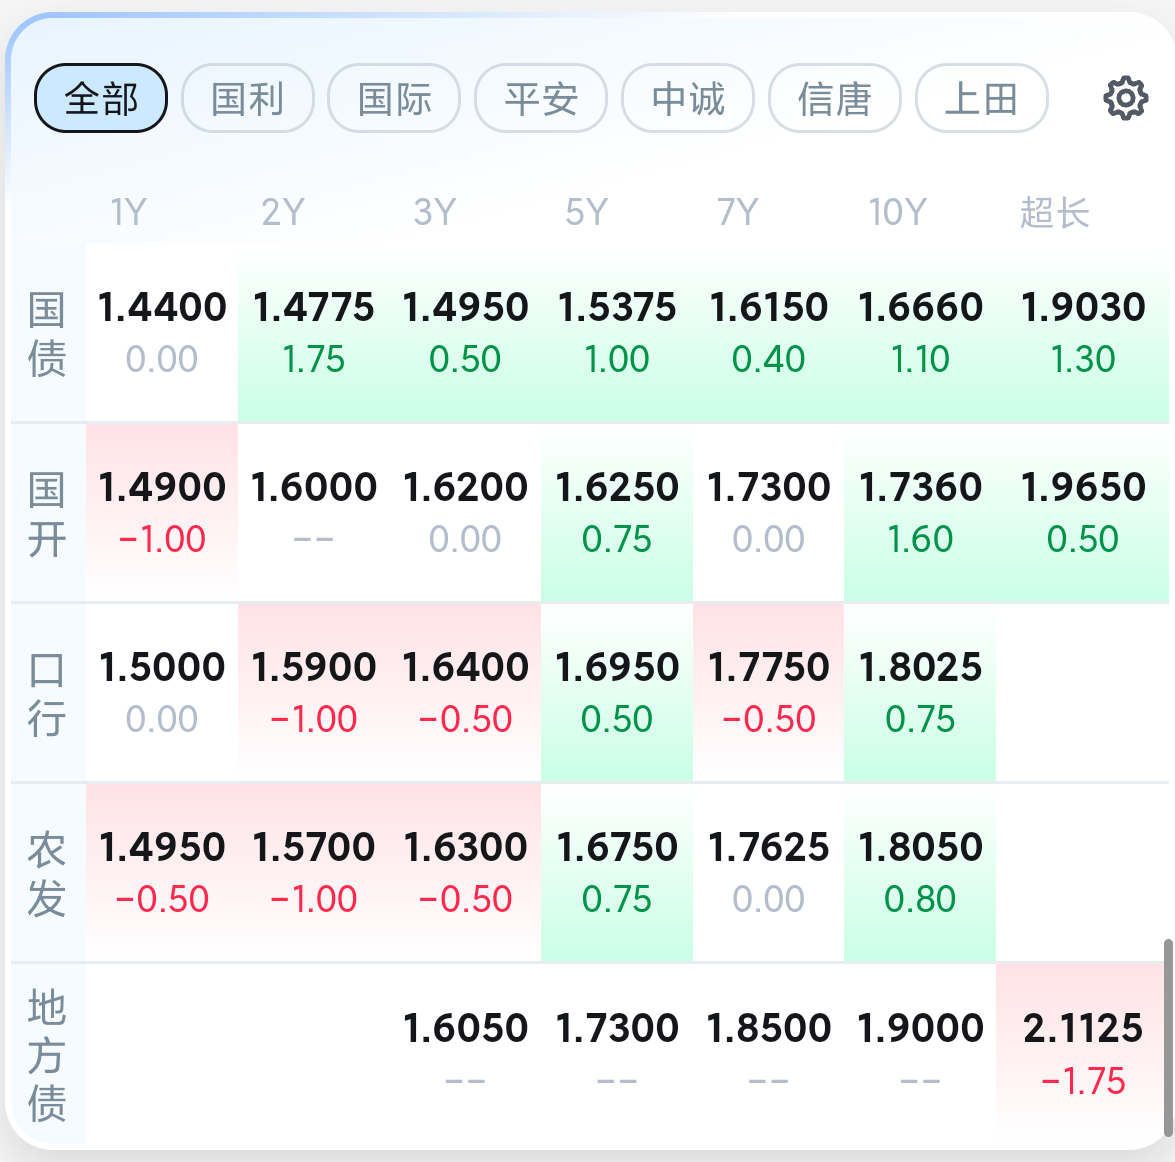Click the 超长 column header
The image size is (1175, 1162).
click(1054, 212)
